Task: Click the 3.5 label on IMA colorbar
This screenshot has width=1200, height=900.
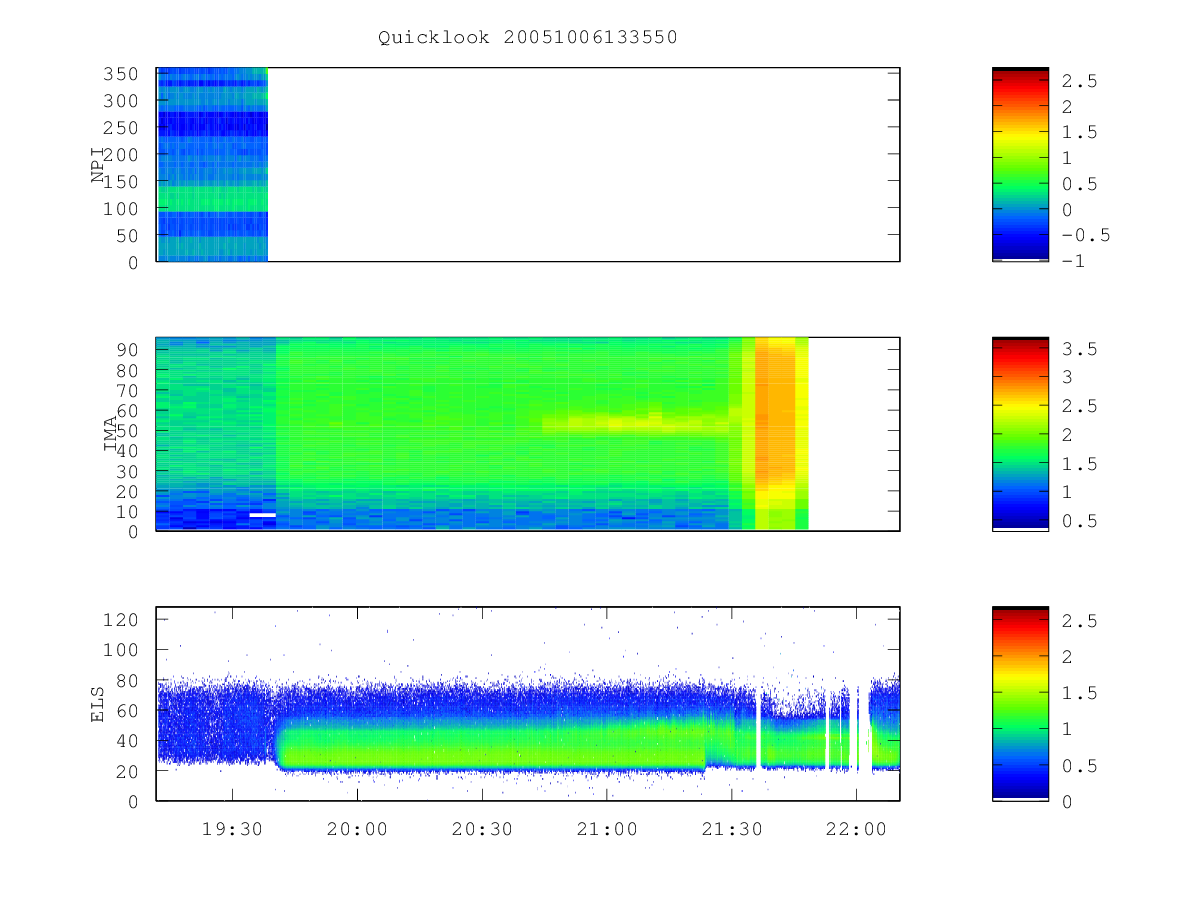Action: pos(1079,349)
